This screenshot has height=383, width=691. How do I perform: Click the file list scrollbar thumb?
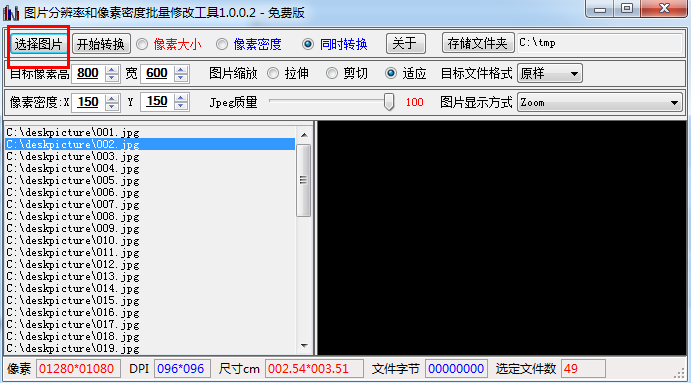pos(304,180)
